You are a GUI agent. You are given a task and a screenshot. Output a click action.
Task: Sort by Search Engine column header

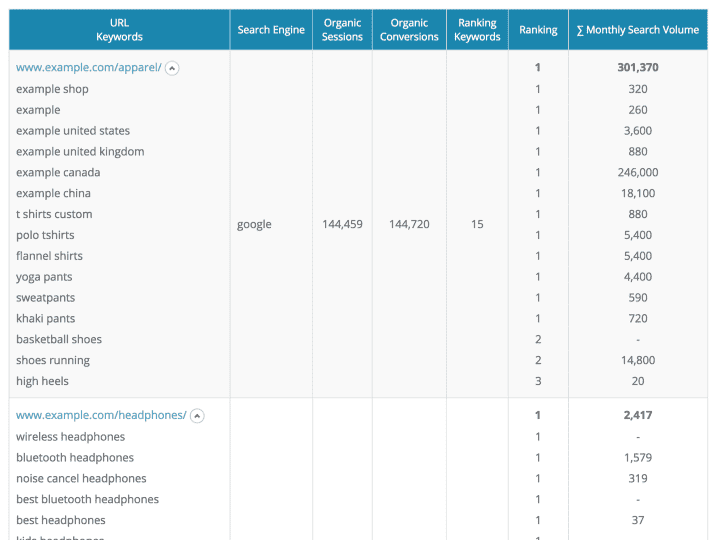271,30
